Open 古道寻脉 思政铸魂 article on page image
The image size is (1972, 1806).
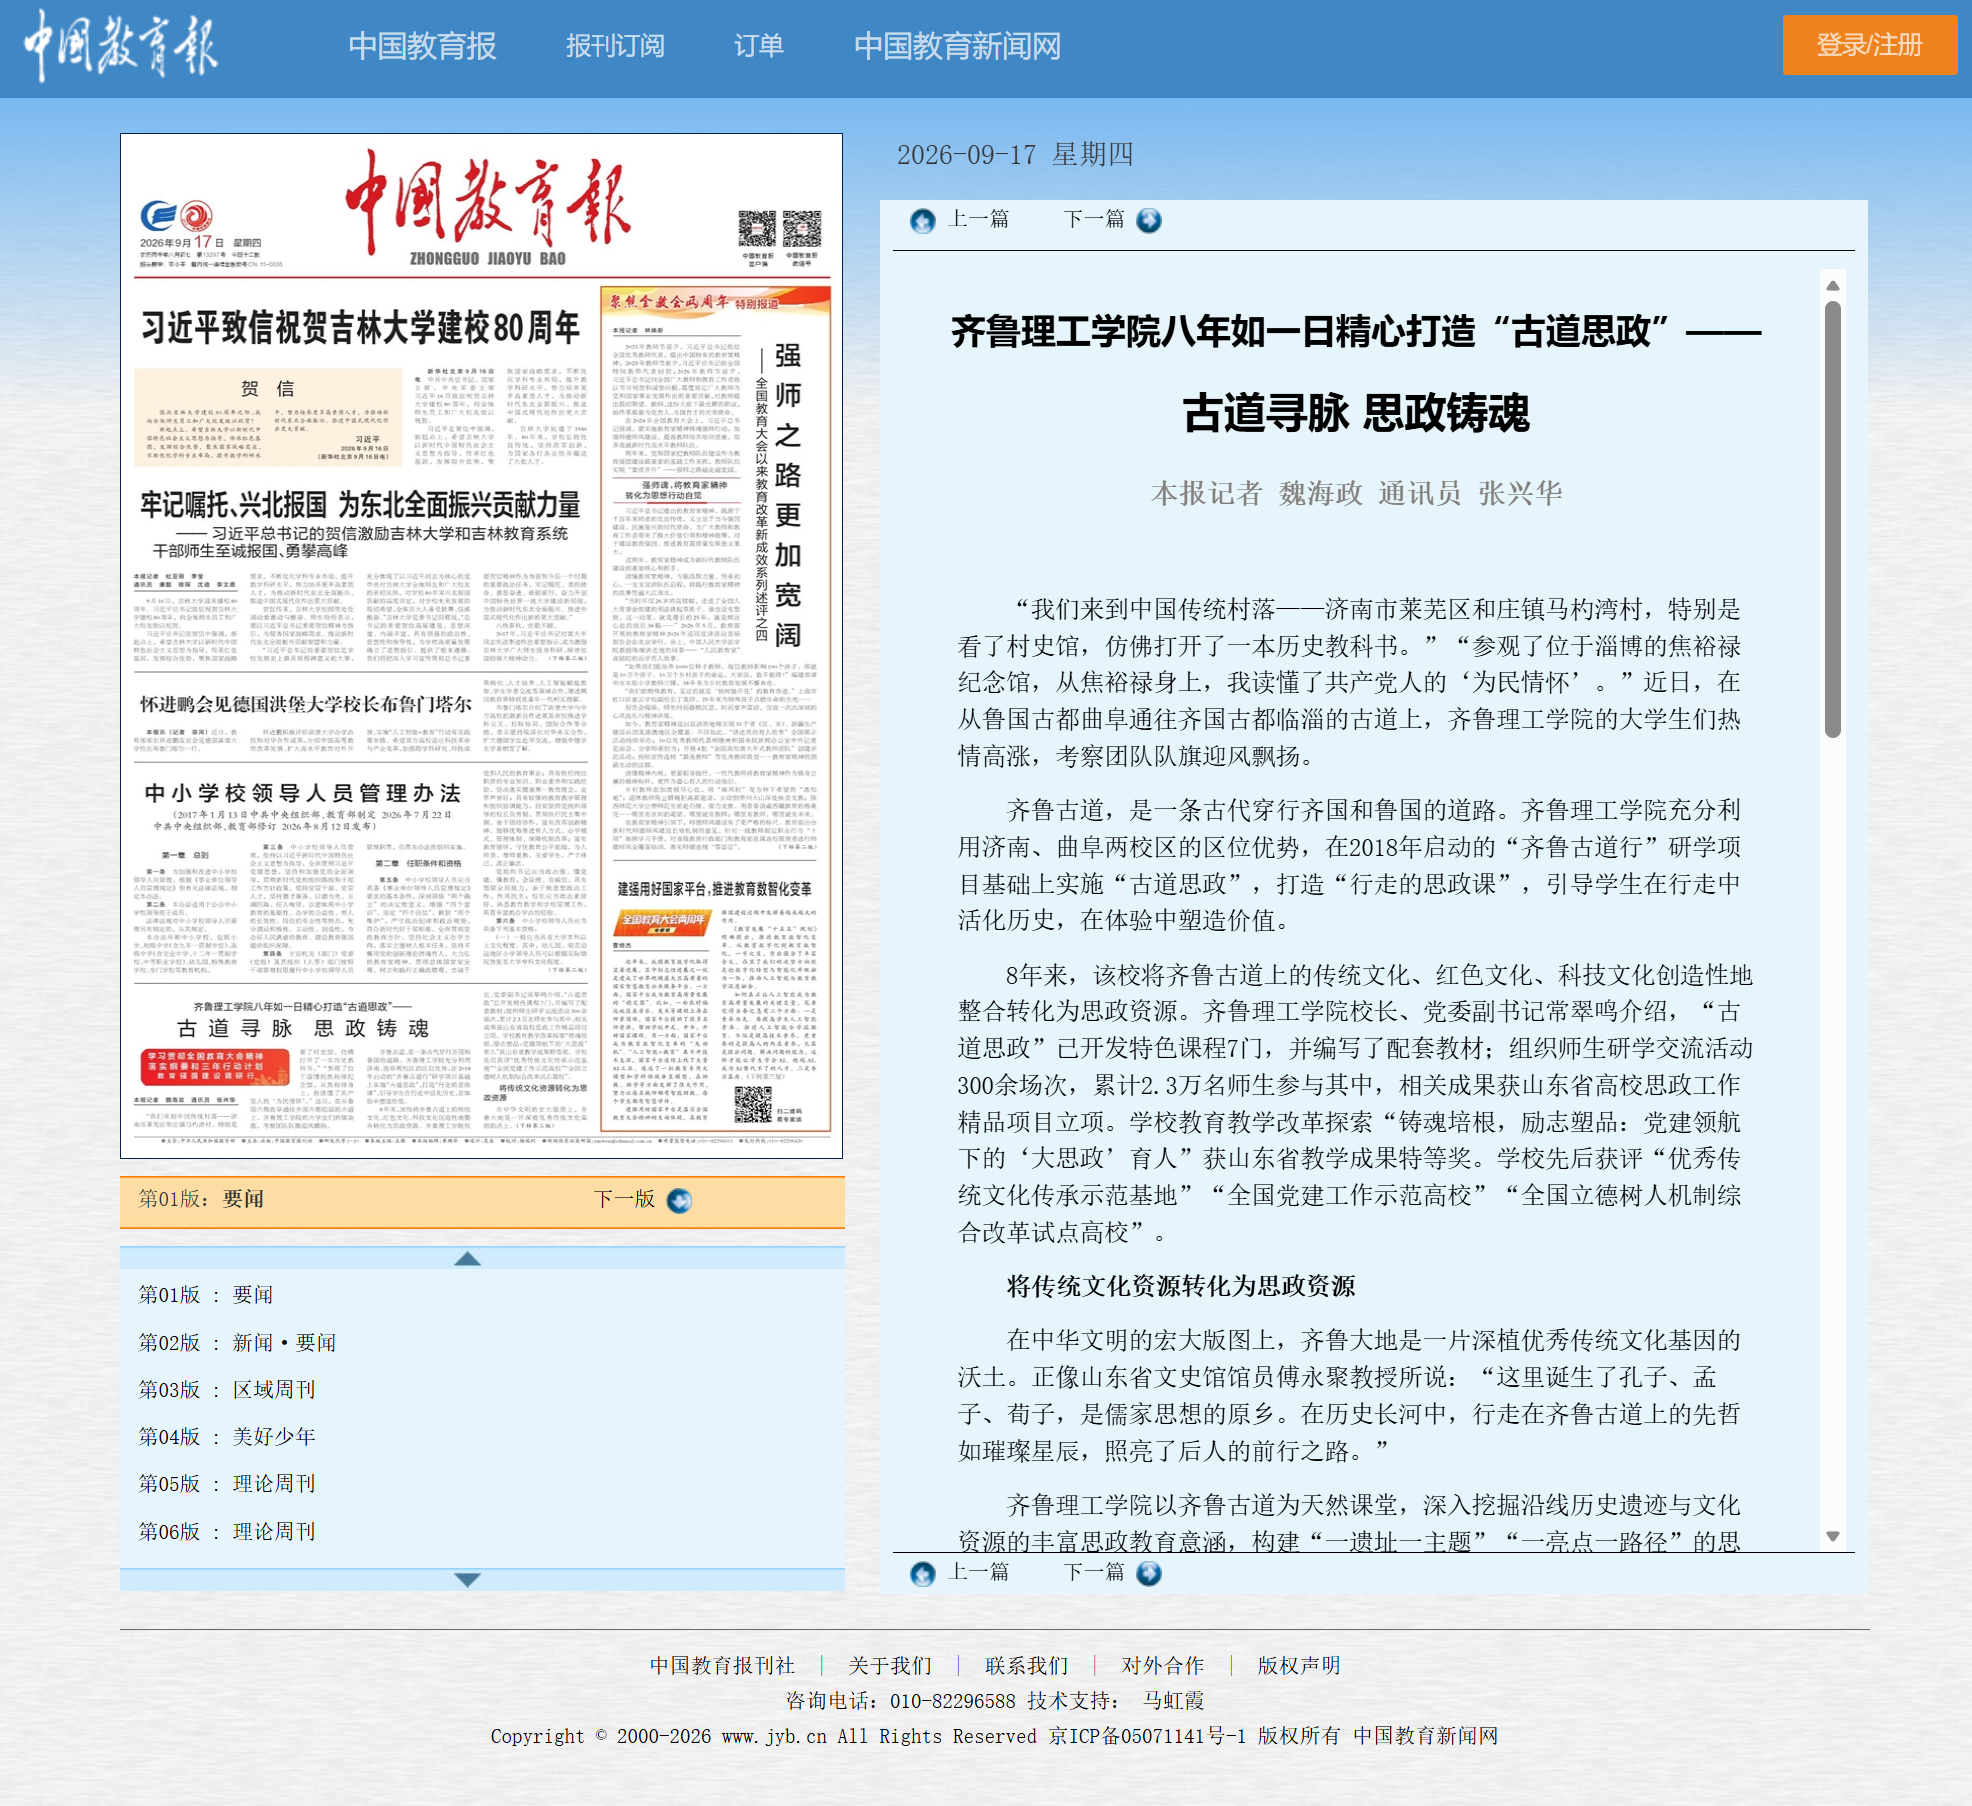(303, 1028)
